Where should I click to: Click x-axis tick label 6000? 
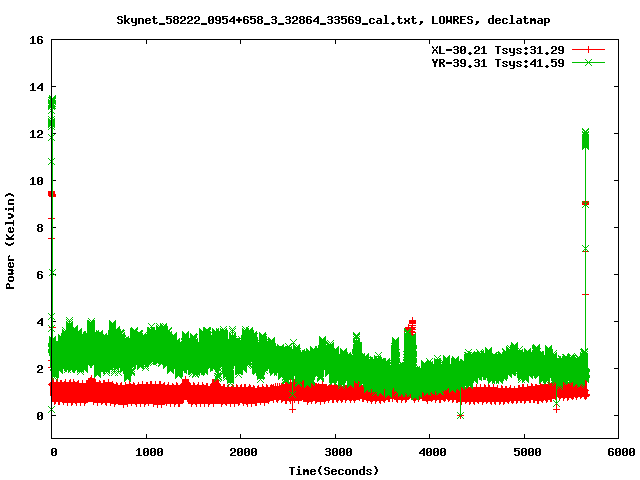click(621, 452)
